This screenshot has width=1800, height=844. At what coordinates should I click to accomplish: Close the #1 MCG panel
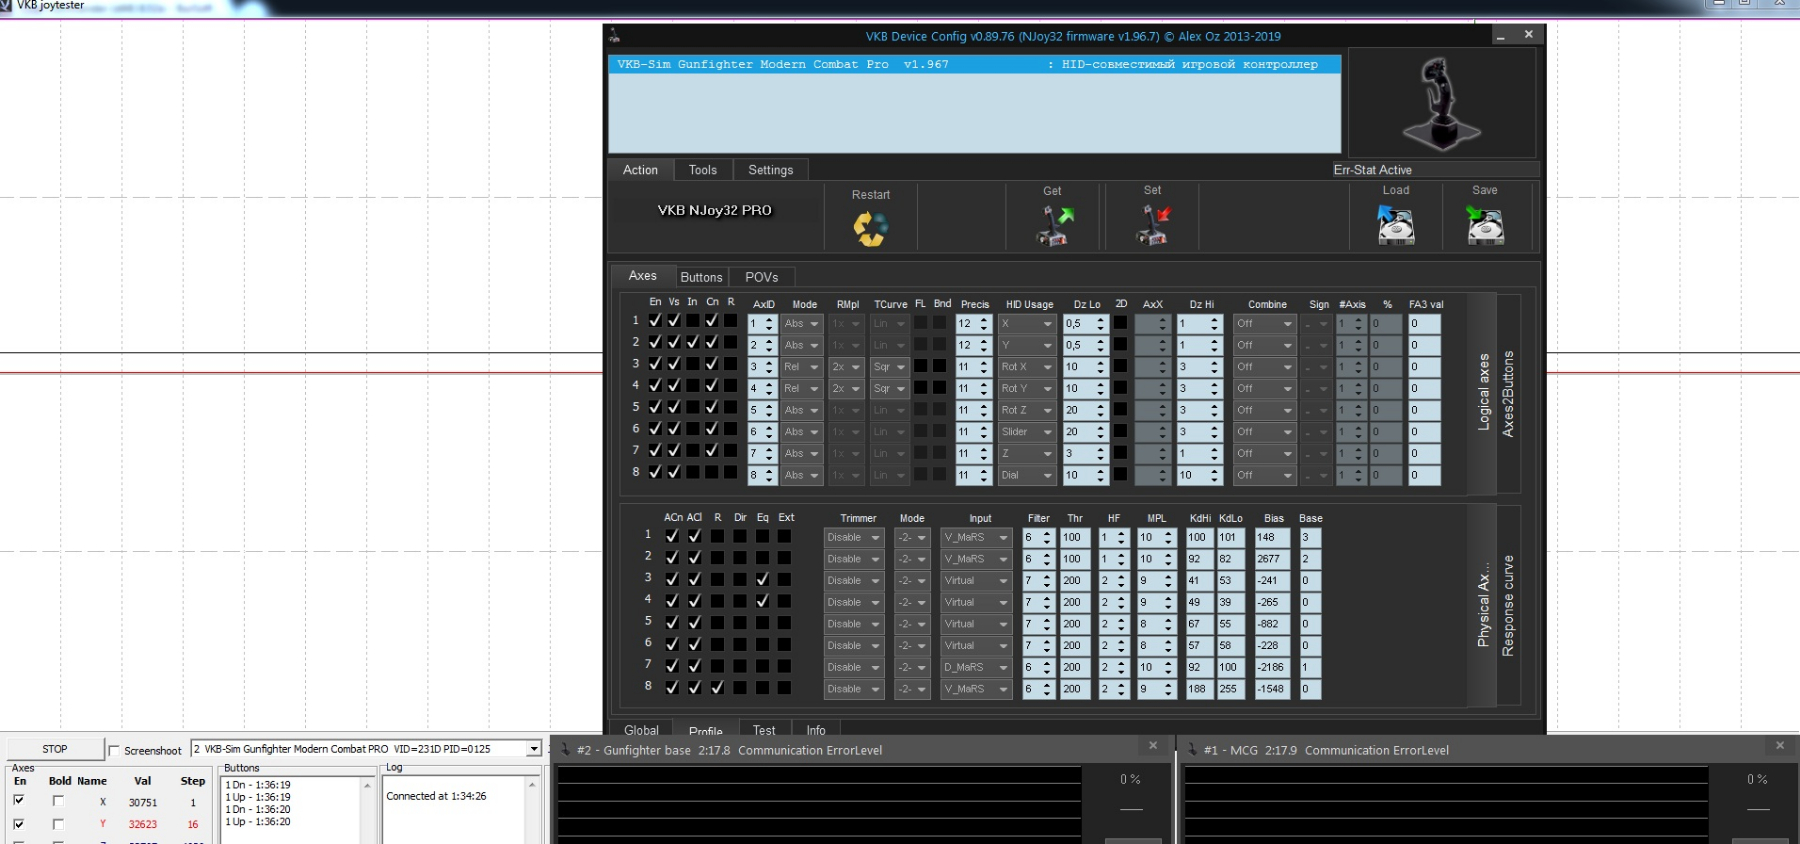pyautogui.click(x=1780, y=745)
